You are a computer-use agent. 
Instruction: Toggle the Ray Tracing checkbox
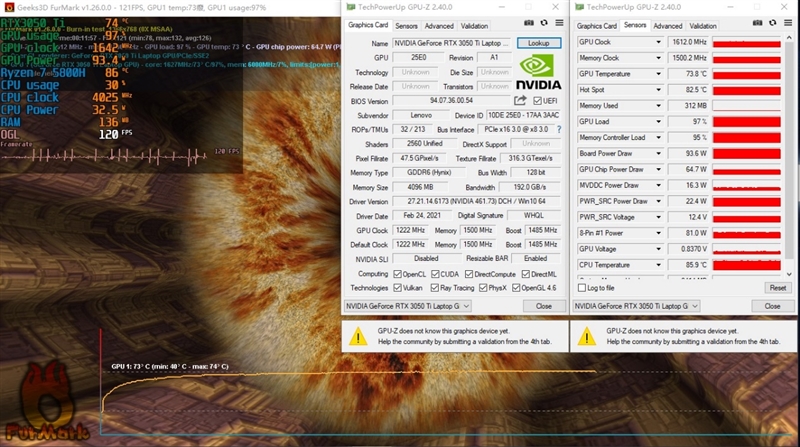coord(434,288)
